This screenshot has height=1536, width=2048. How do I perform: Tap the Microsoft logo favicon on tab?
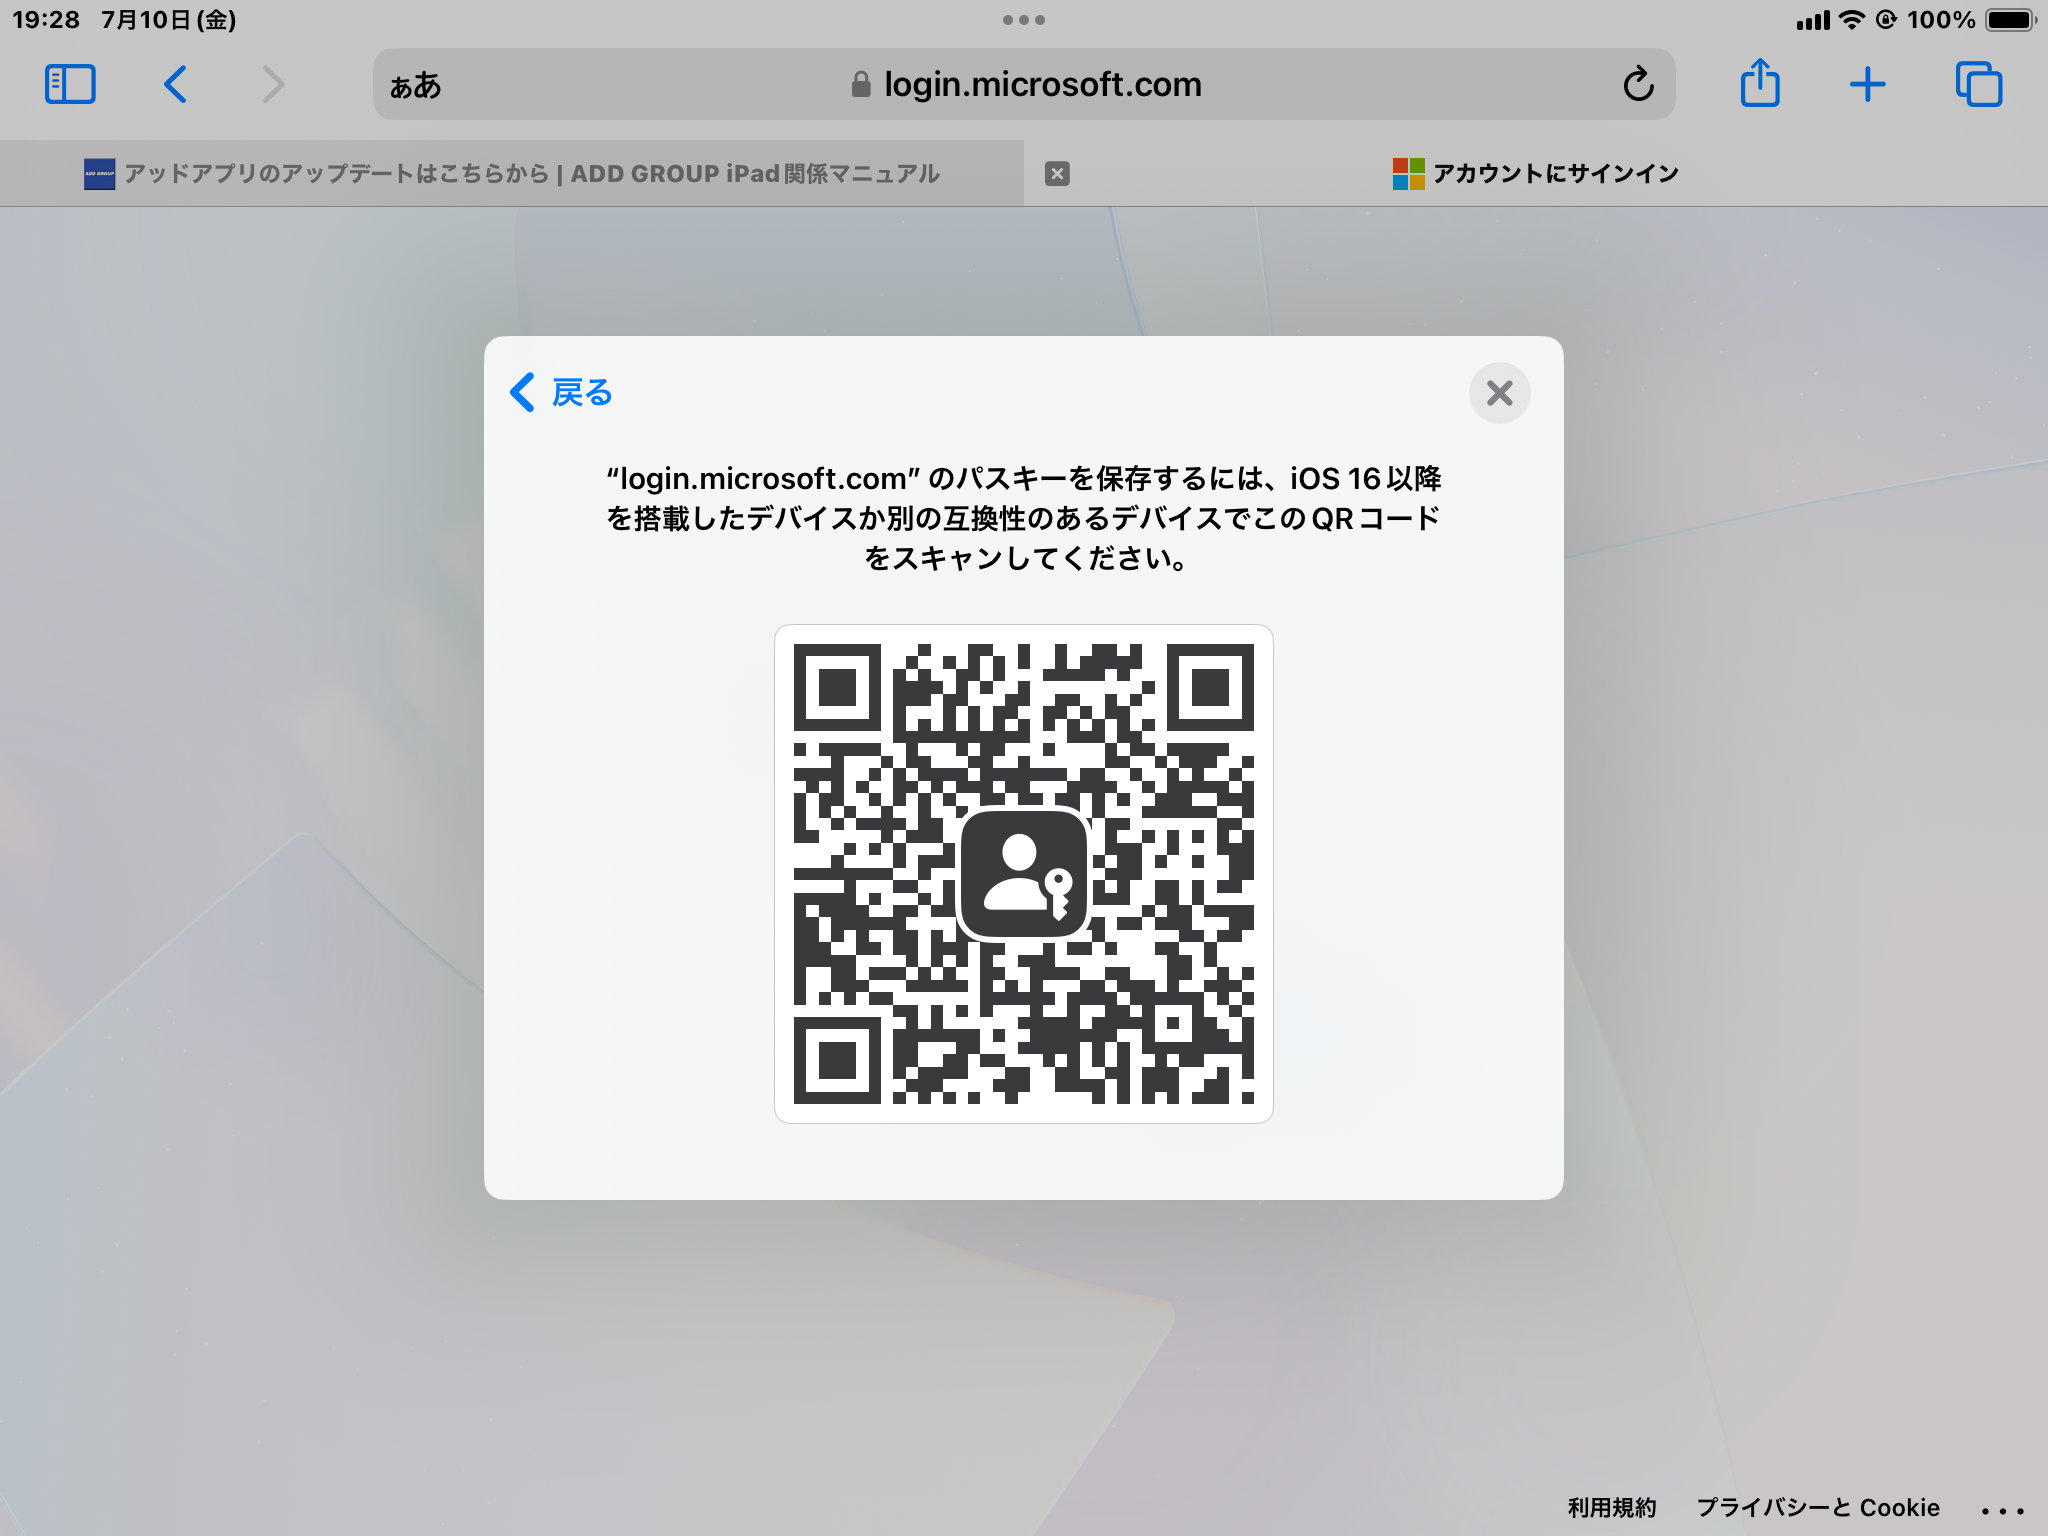click(x=1408, y=174)
